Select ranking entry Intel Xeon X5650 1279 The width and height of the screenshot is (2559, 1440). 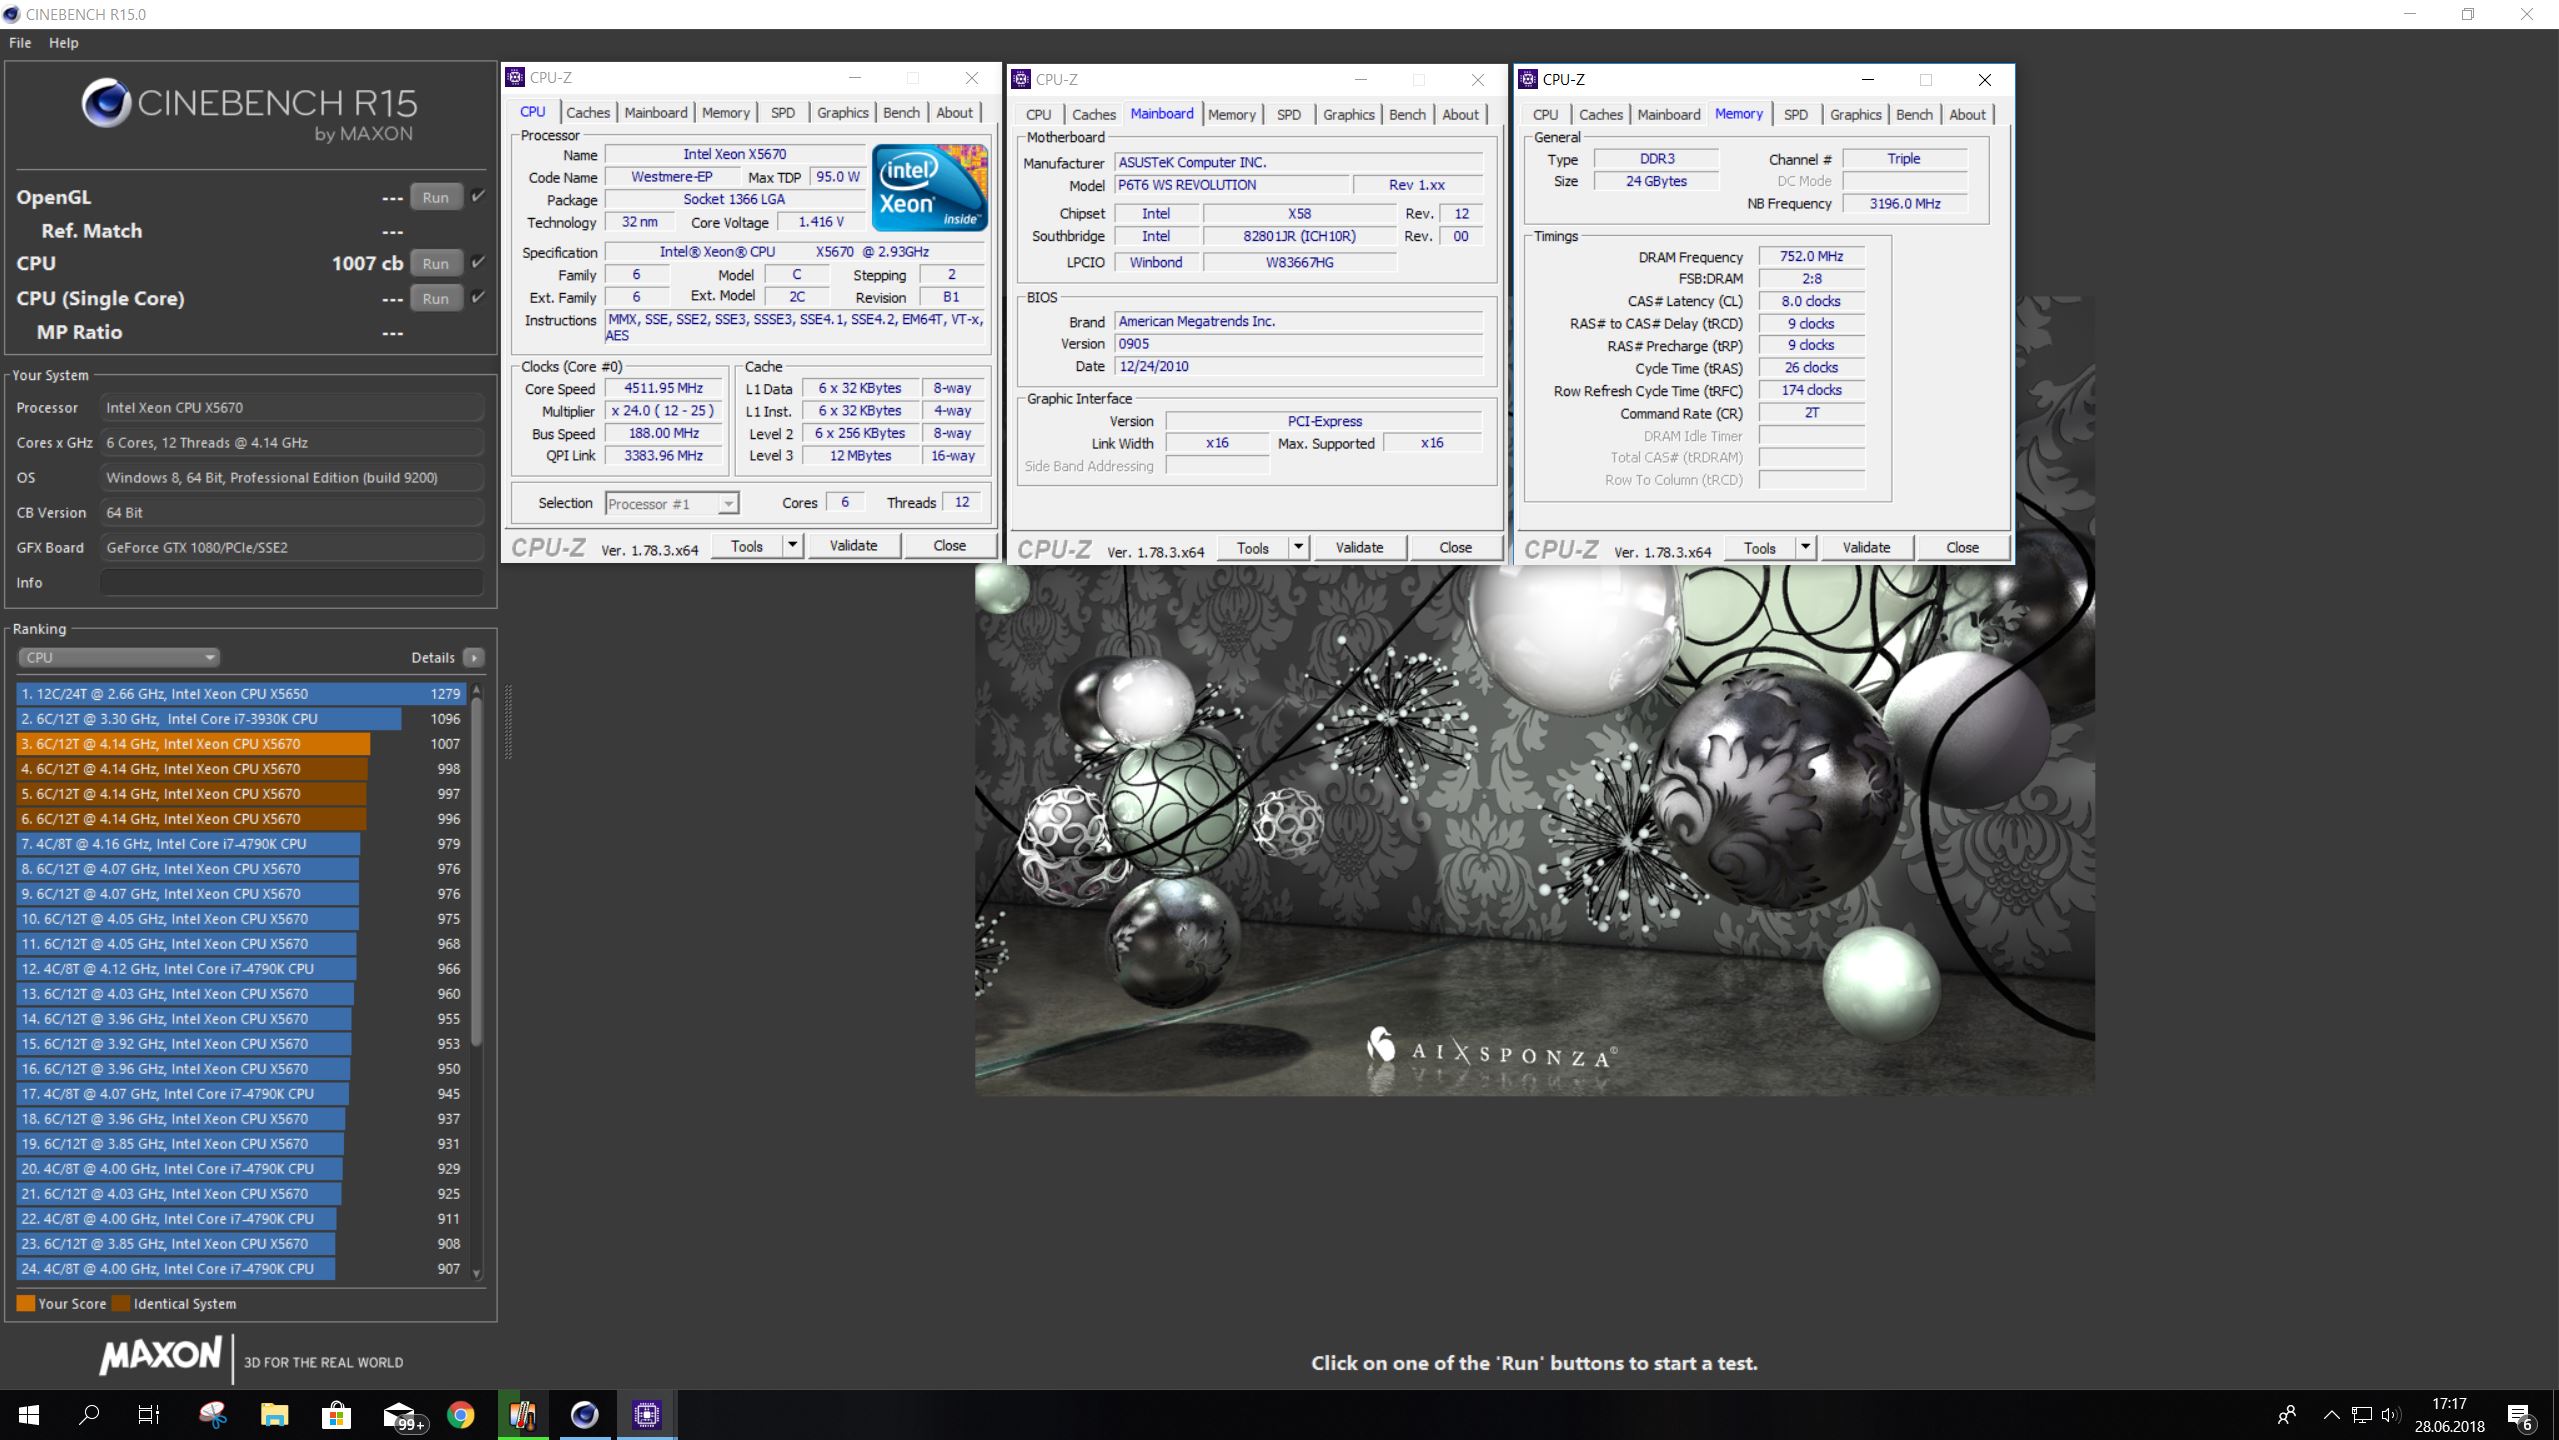(x=240, y=693)
